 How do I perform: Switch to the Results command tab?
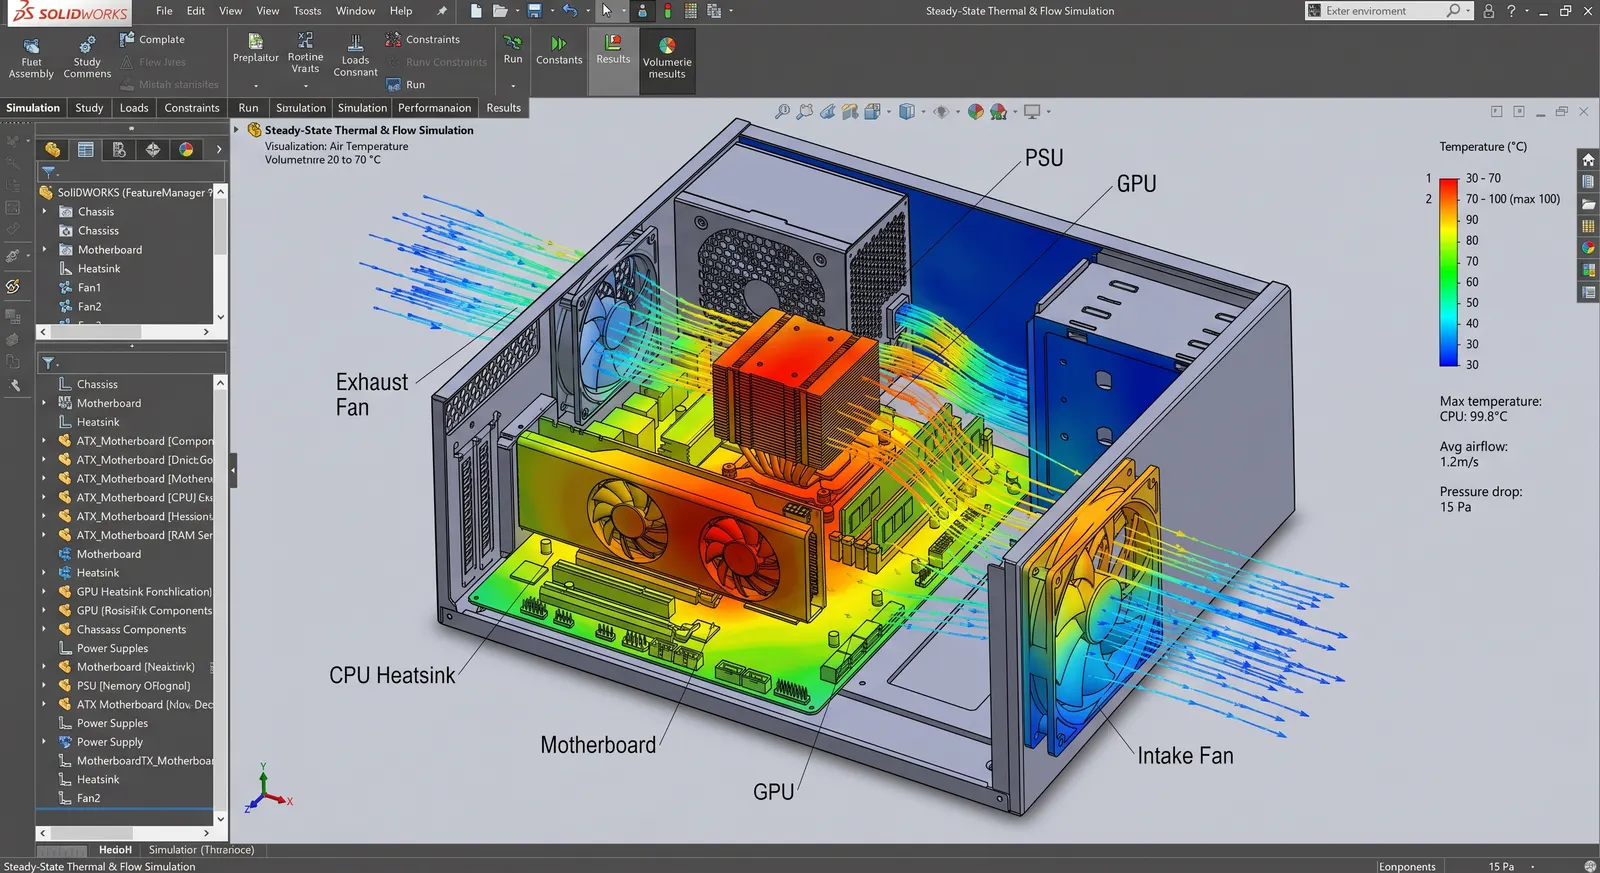[x=503, y=108]
